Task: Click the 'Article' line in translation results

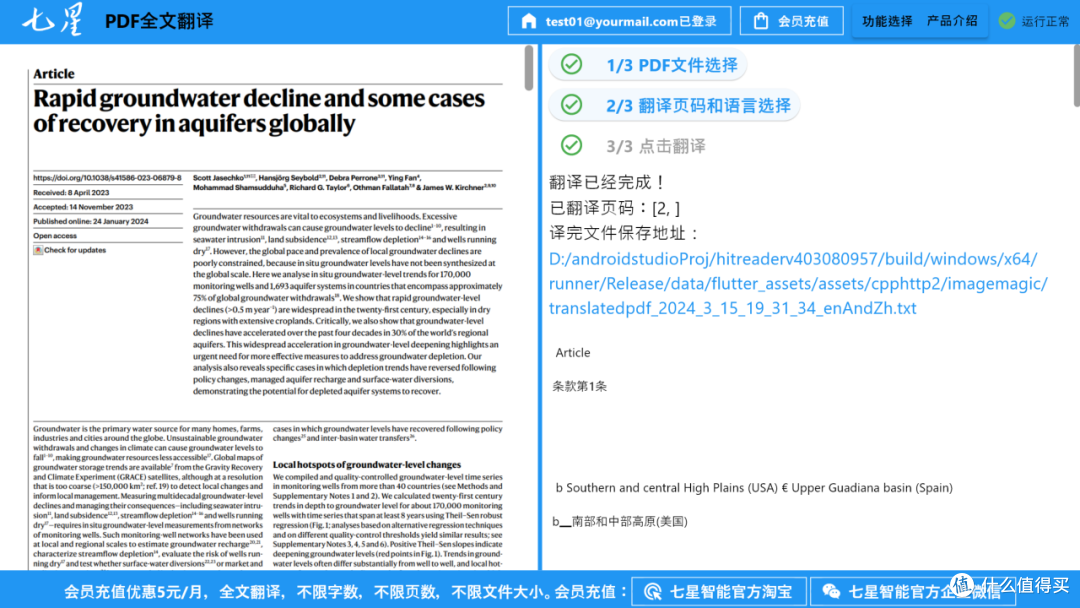Action: [x=572, y=353]
